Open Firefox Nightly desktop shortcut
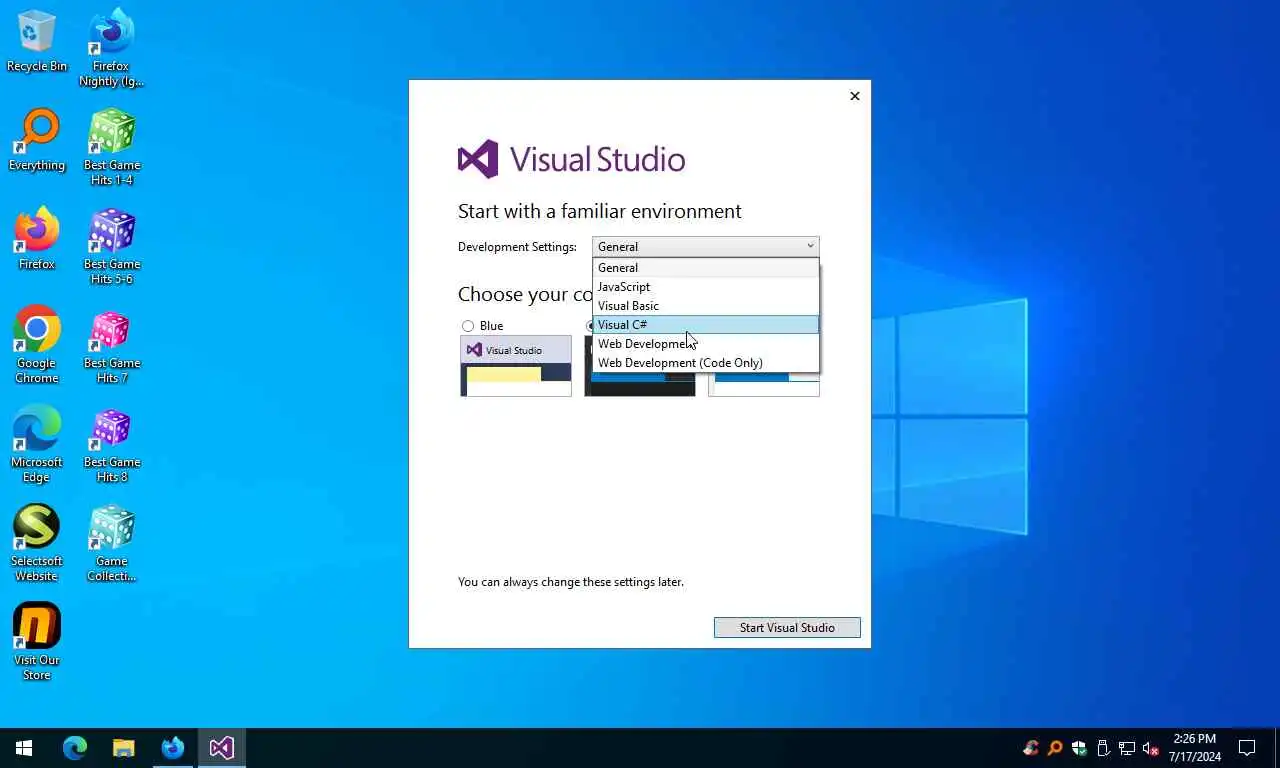1280x768 pixels. click(111, 48)
